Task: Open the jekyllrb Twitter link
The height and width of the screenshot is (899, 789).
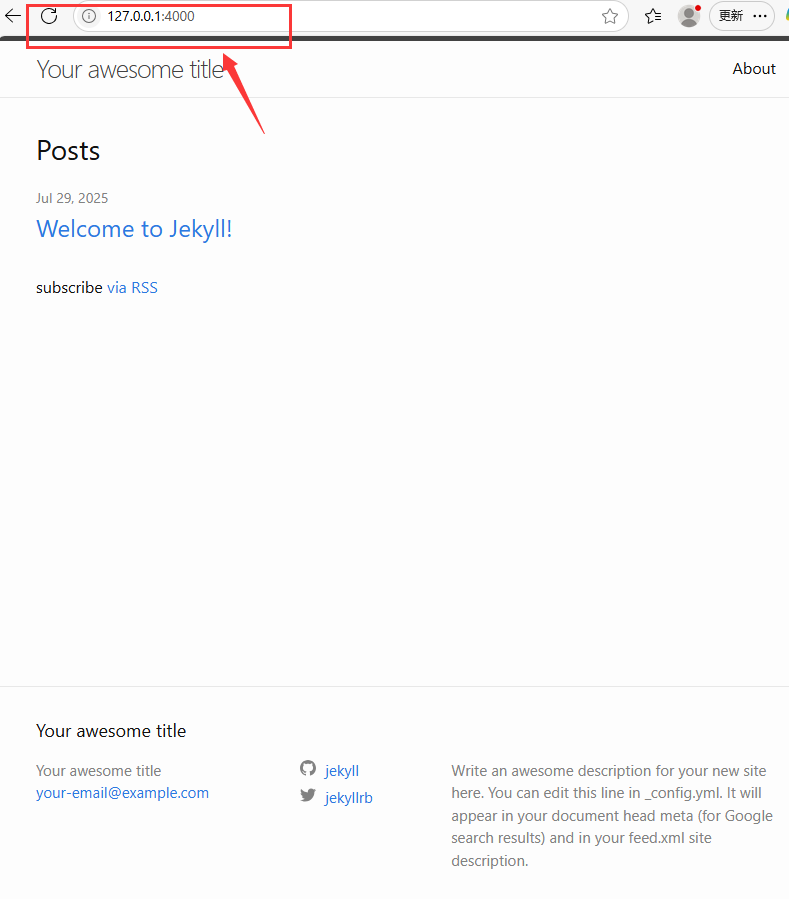Action: (x=349, y=798)
